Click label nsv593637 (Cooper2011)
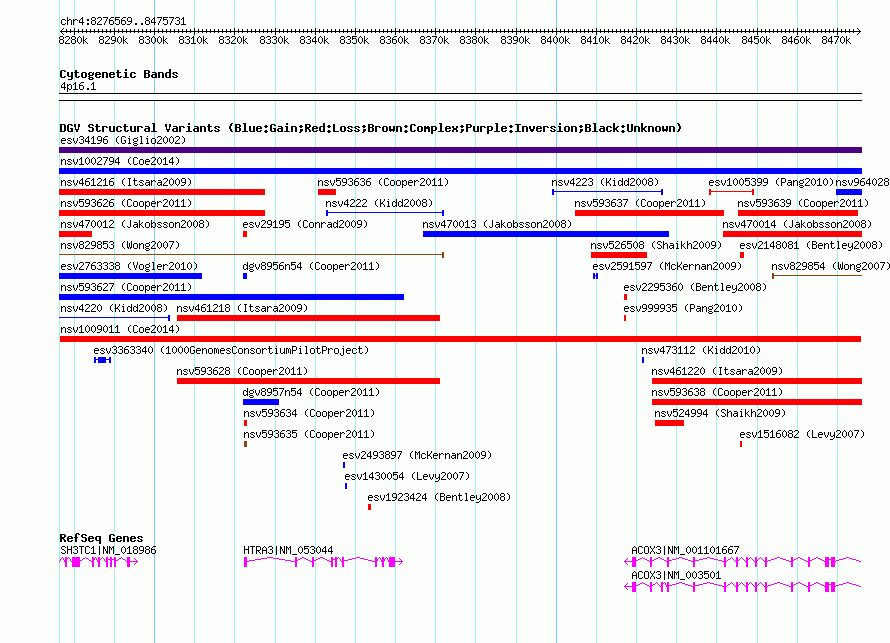This screenshot has width=890, height=643. point(640,203)
